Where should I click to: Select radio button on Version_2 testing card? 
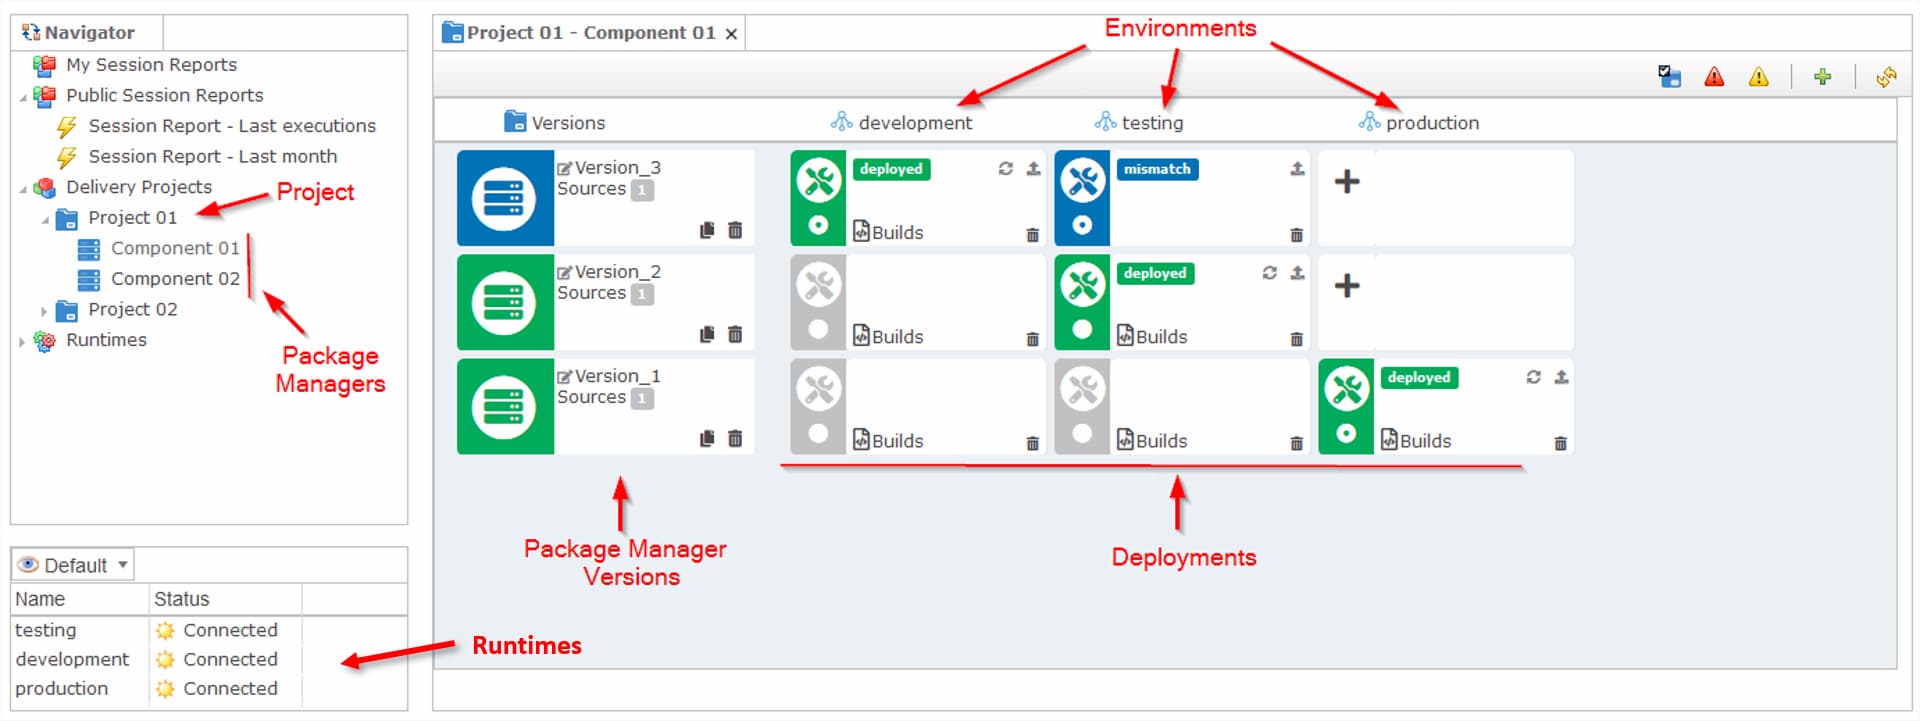click(1082, 329)
